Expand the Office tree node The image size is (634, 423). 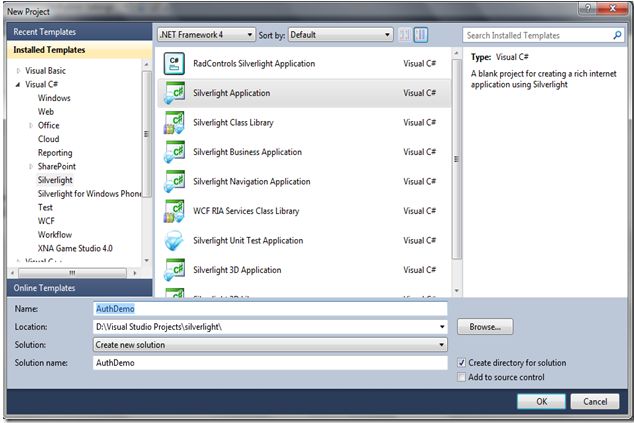click(x=31, y=125)
